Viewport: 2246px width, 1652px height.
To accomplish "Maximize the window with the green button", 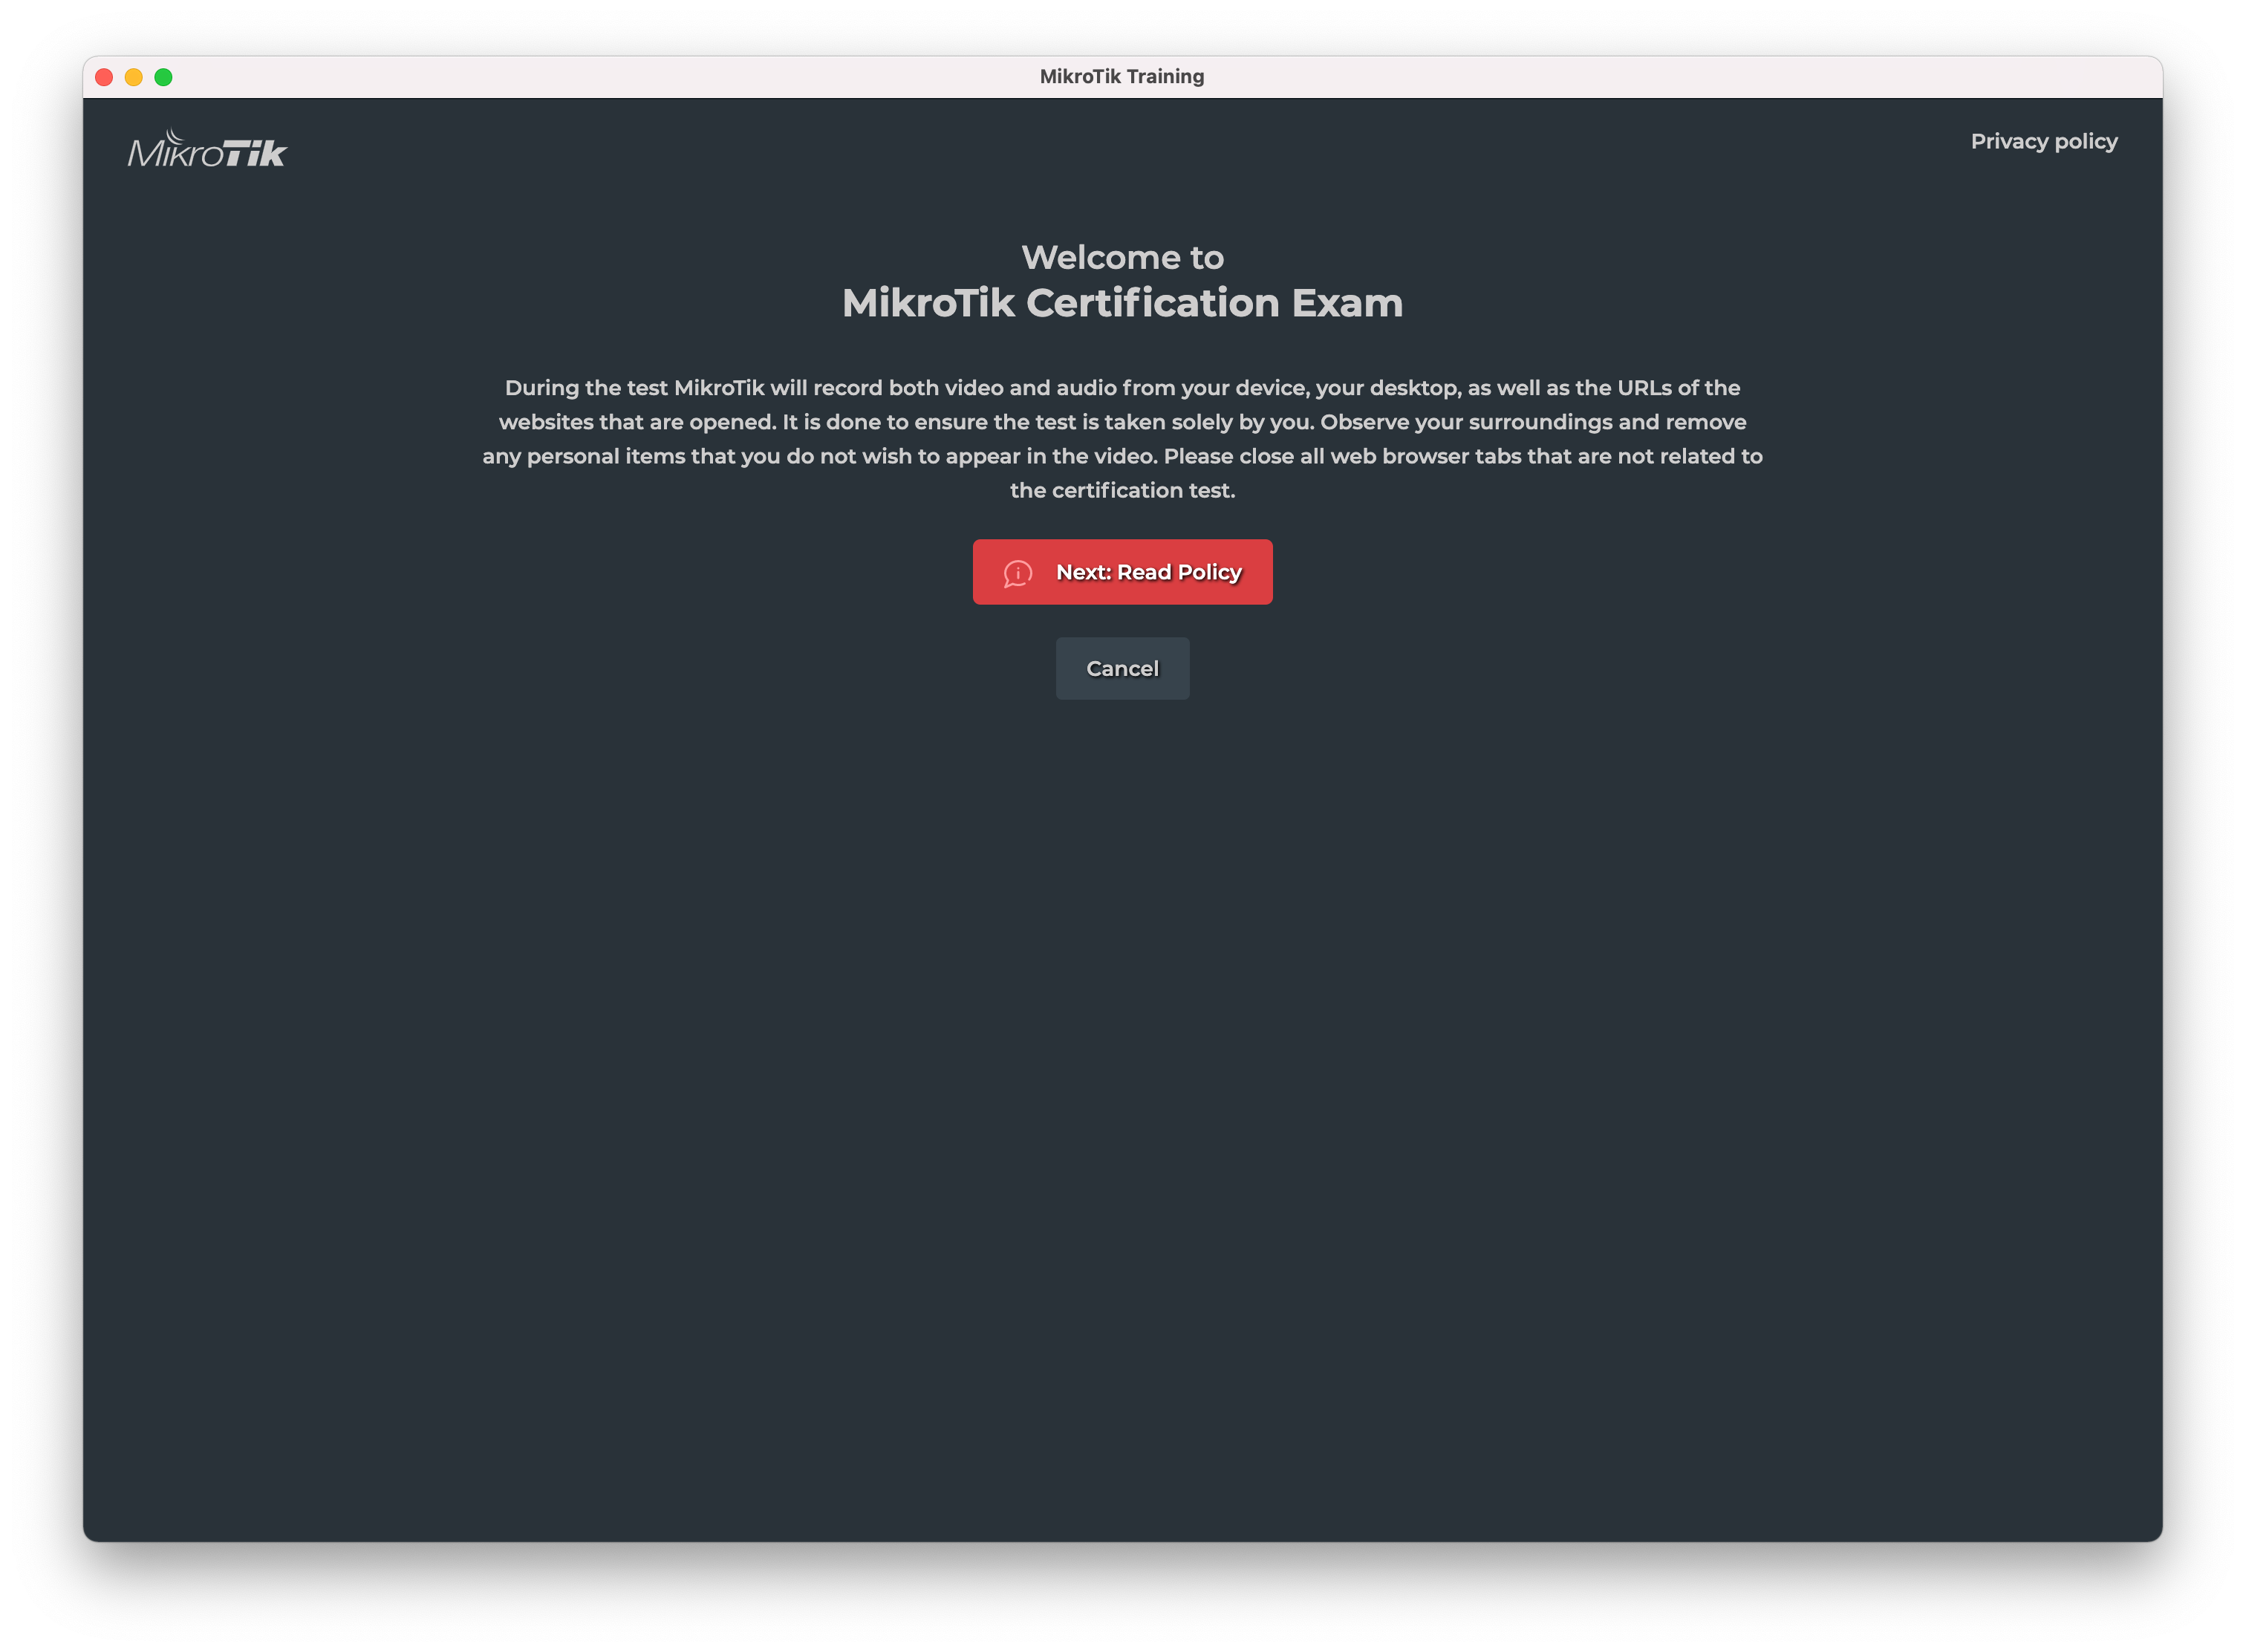I will pyautogui.click(x=164, y=77).
